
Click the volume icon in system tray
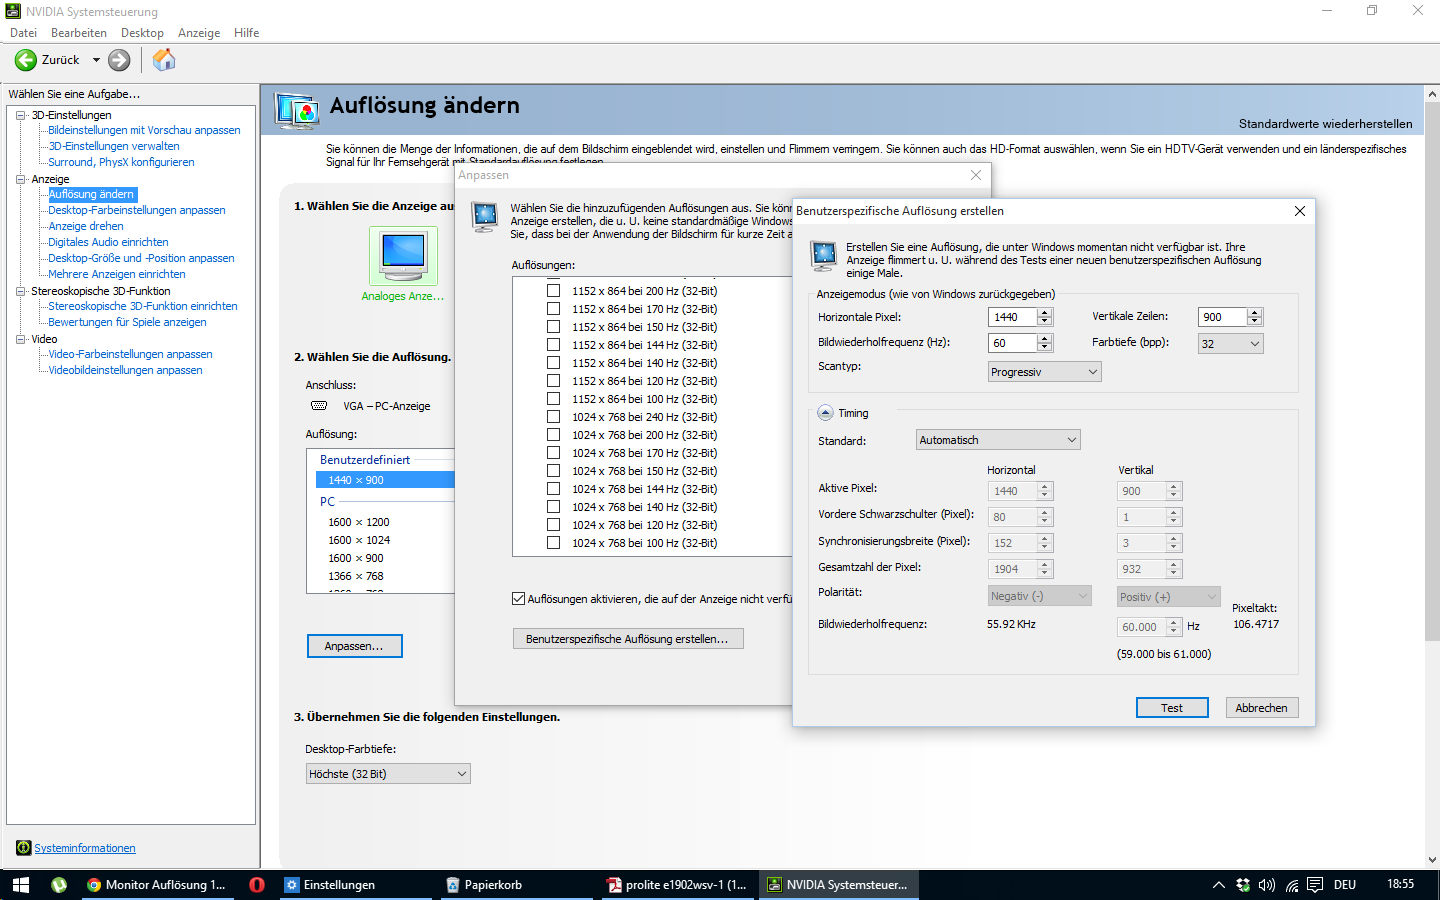tap(1267, 885)
